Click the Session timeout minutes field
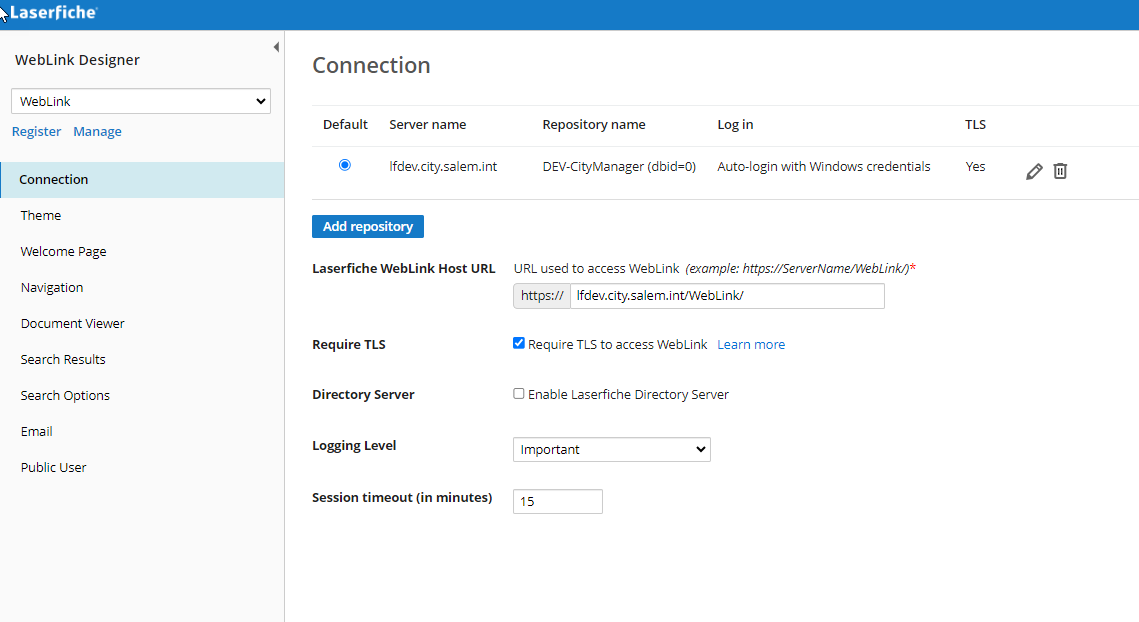 tap(558, 501)
